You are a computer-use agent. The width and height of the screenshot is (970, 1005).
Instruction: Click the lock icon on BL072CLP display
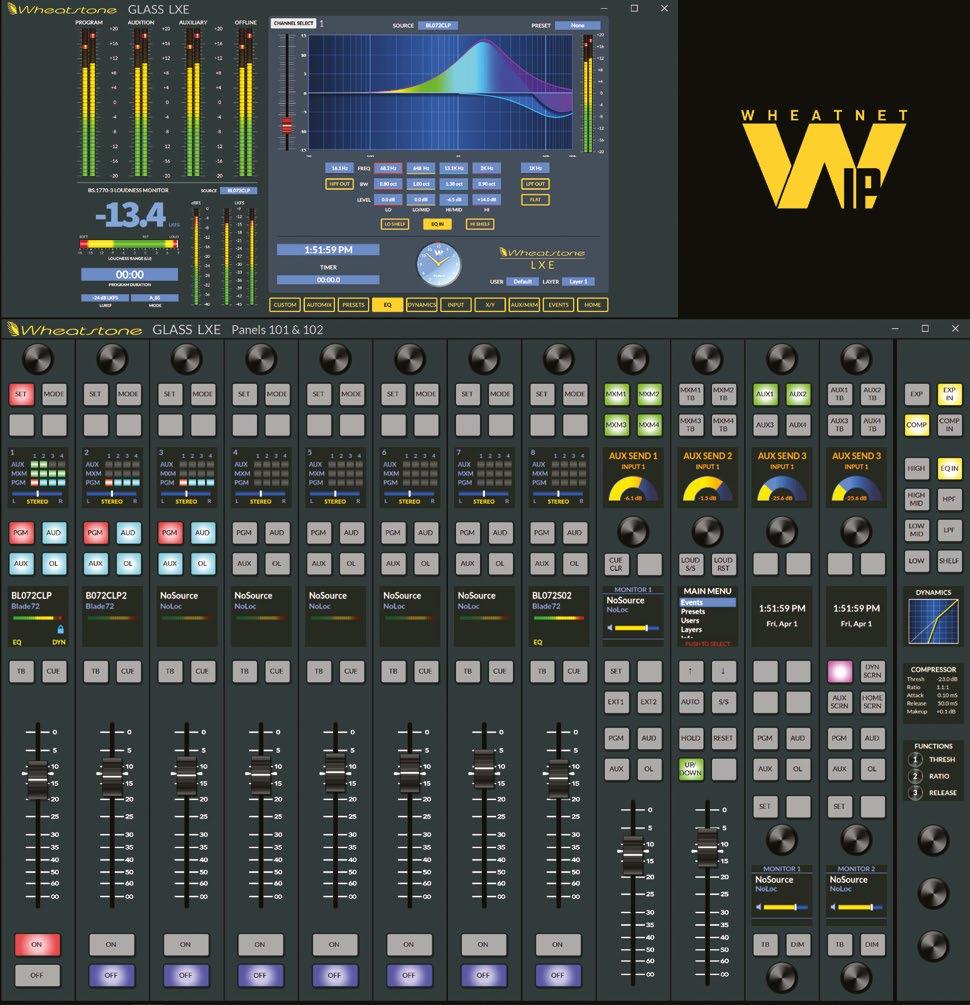[x=60, y=629]
